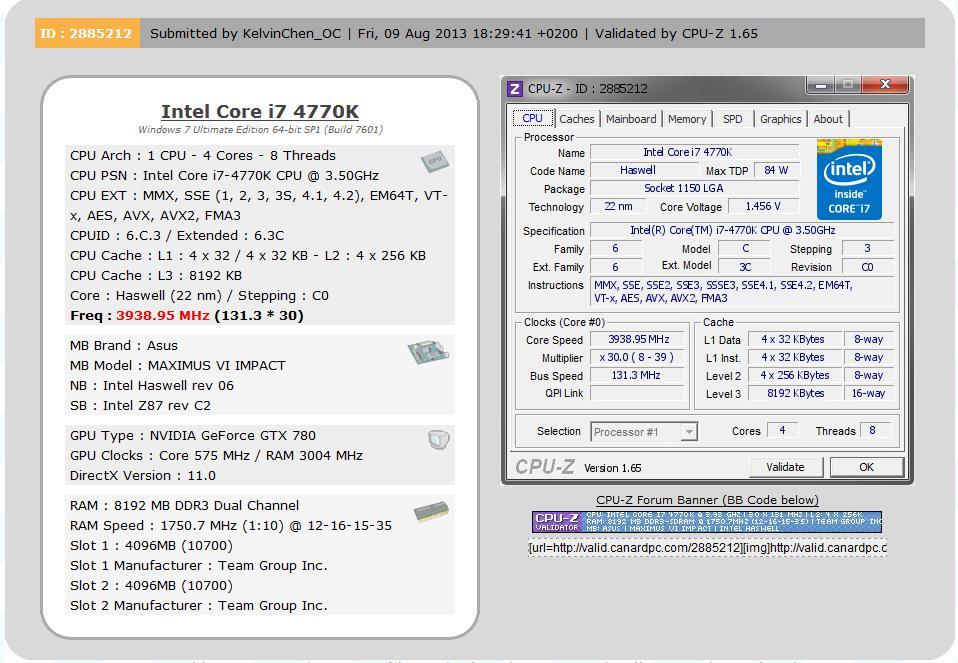
Task: Click the CPU chip icon beside CPU Arch
Action: click(434, 161)
